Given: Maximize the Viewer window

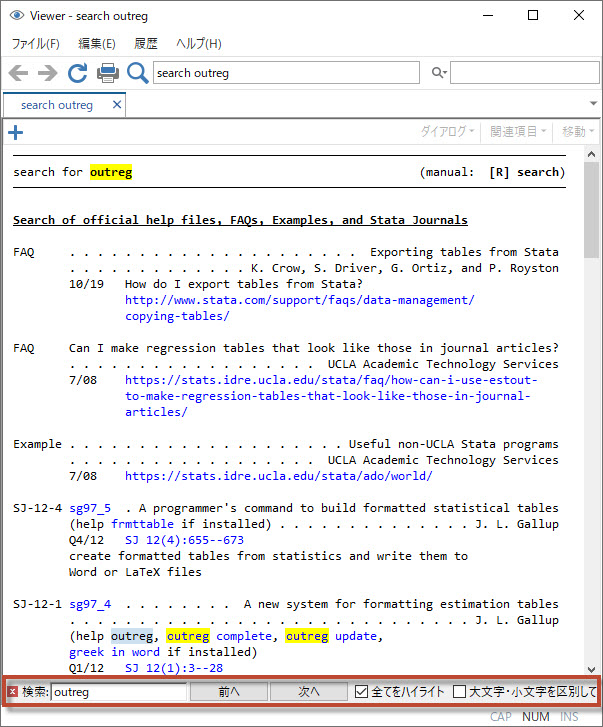Looking at the screenshot, I should pos(533,15).
